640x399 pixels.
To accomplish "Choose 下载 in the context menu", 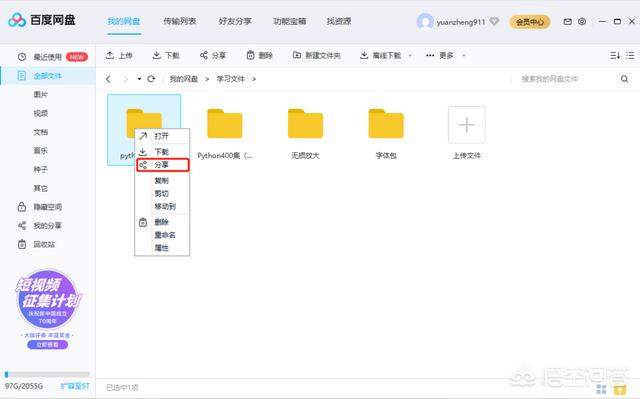I will tap(162, 152).
